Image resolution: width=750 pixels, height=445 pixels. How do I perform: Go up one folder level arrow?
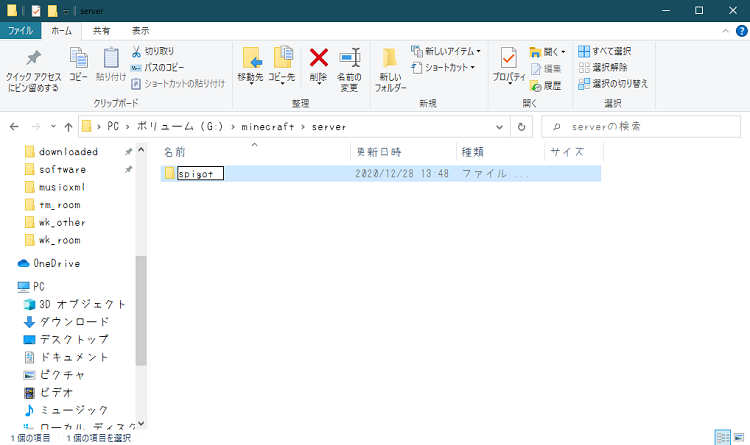coord(67,127)
